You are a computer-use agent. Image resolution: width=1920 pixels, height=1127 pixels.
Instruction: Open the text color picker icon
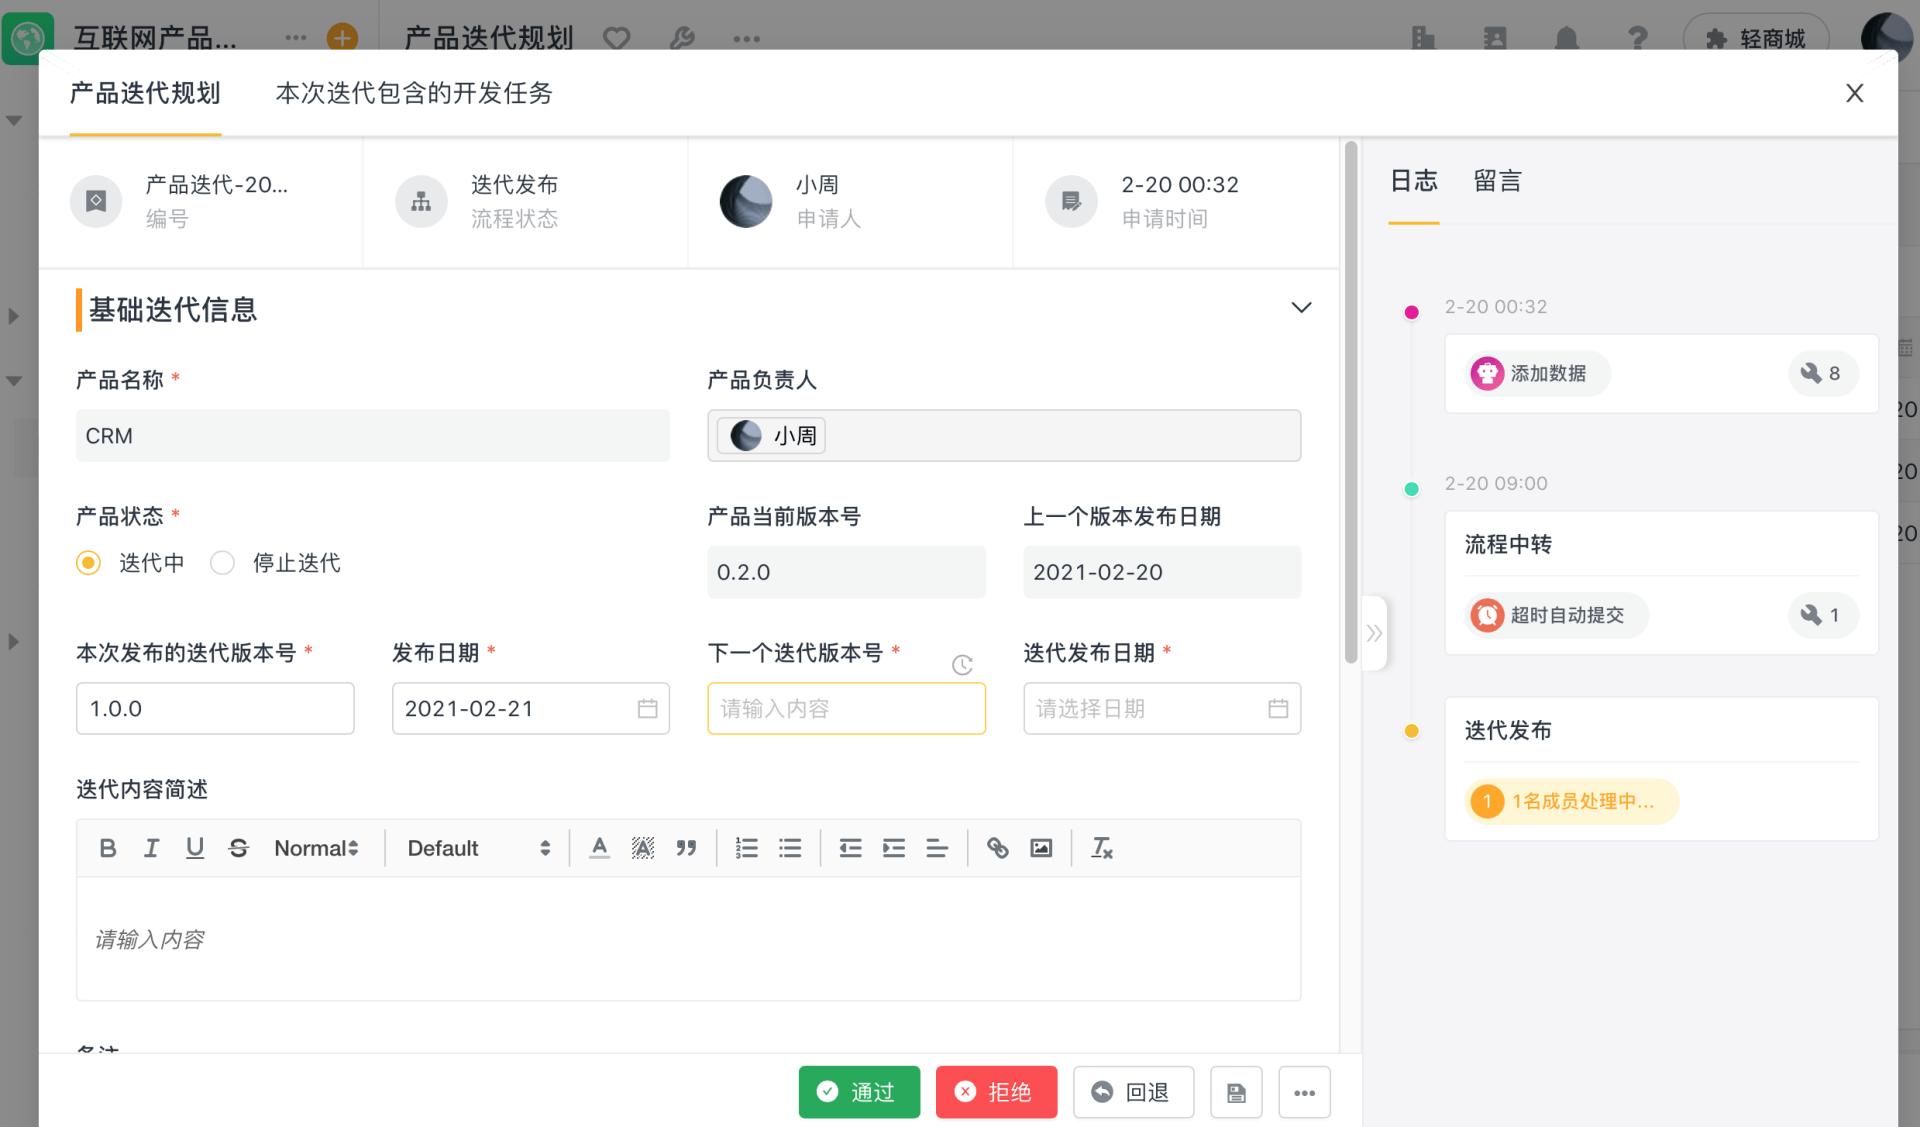599,848
